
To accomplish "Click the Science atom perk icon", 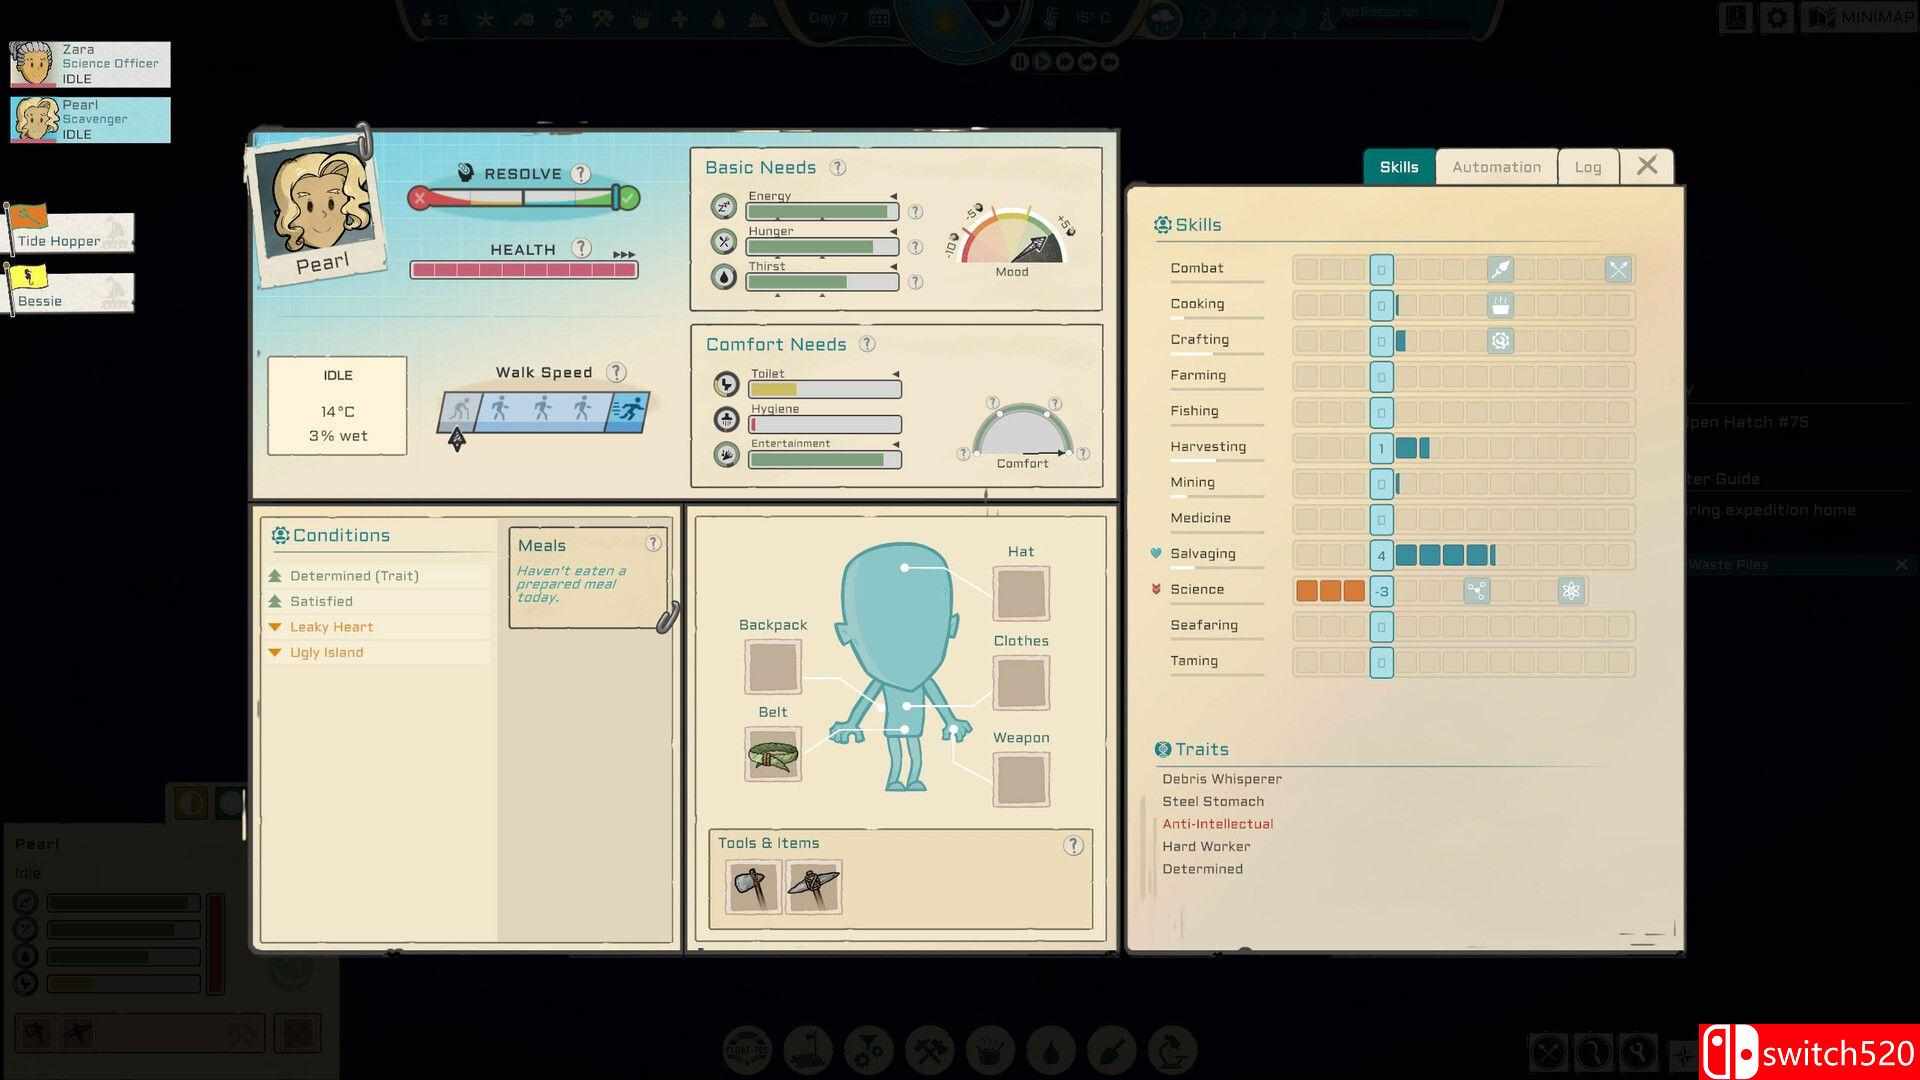I will (1570, 591).
